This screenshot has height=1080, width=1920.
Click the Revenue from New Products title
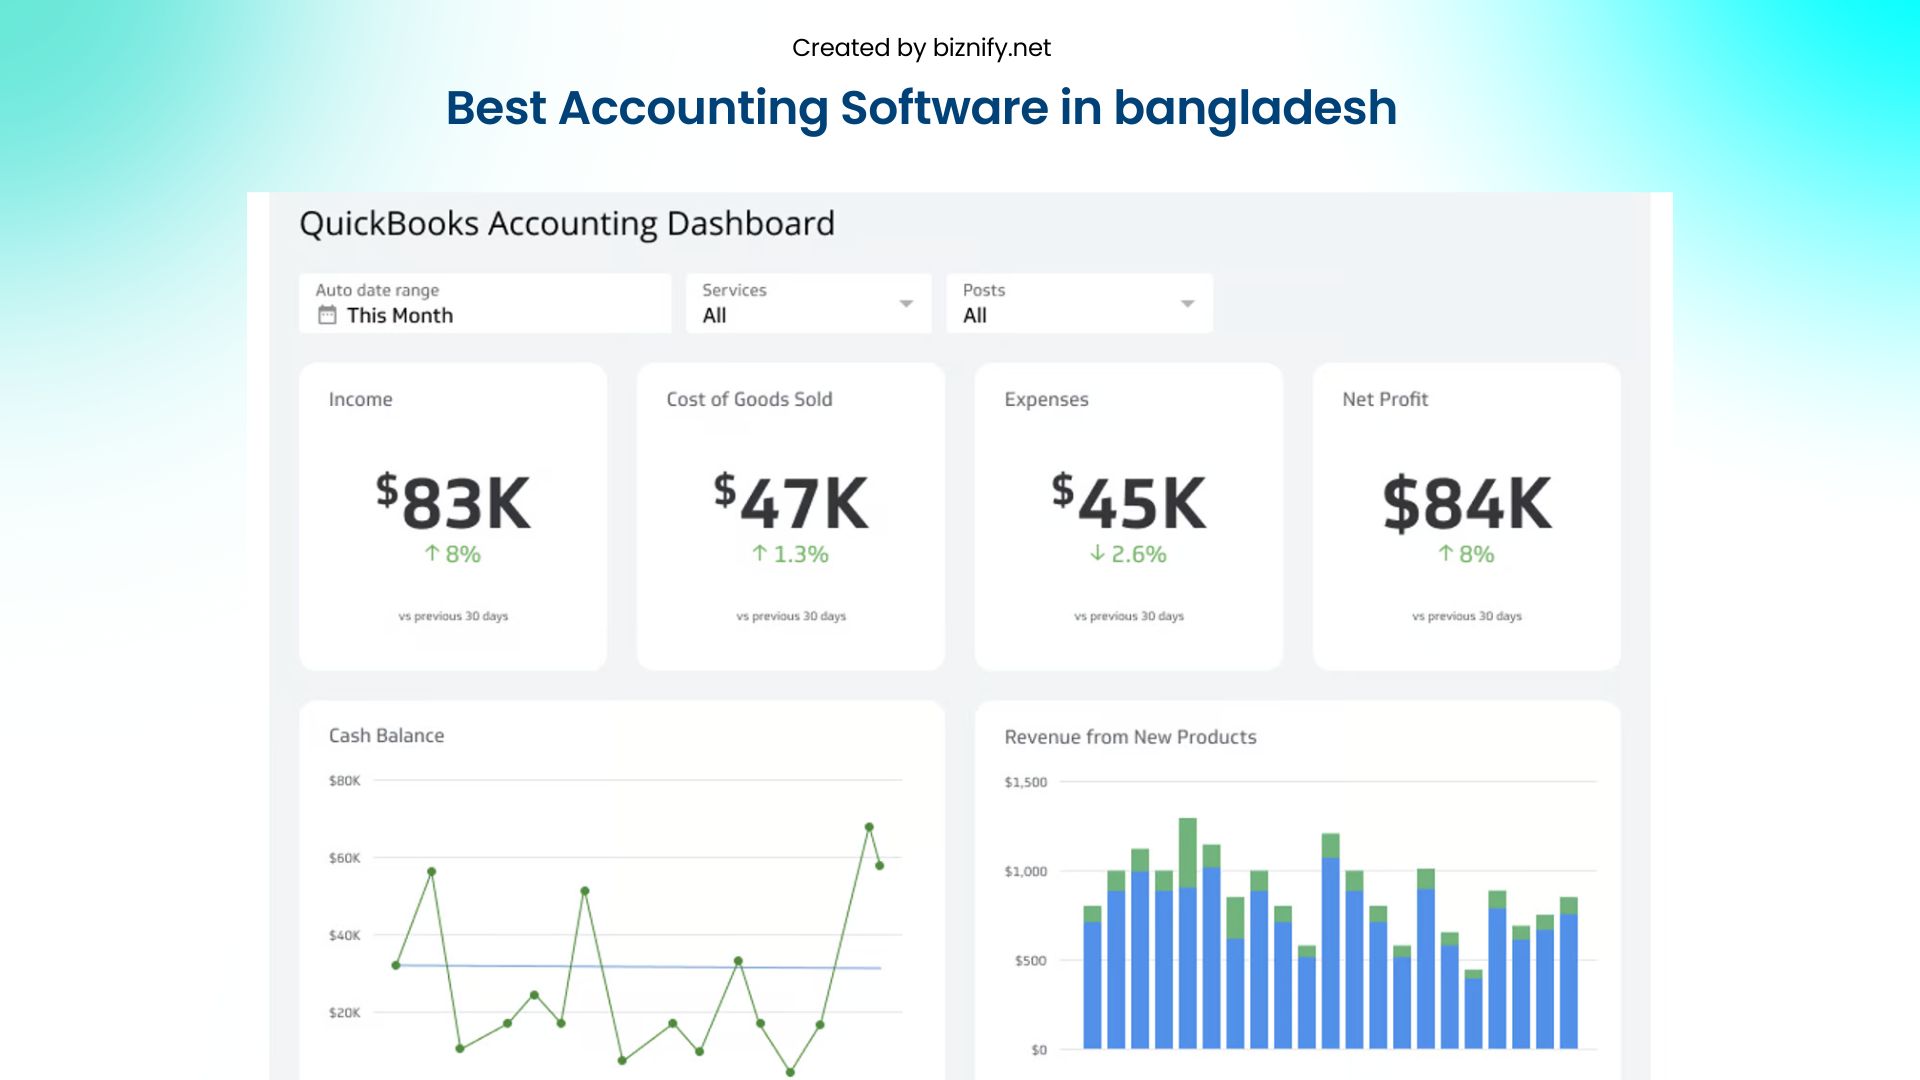click(x=1130, y=737)
